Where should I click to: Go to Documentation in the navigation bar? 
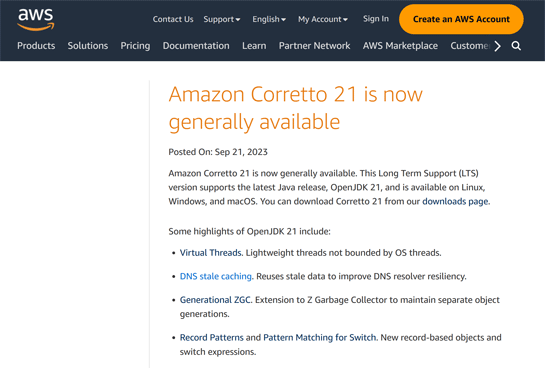coord(196,46)
